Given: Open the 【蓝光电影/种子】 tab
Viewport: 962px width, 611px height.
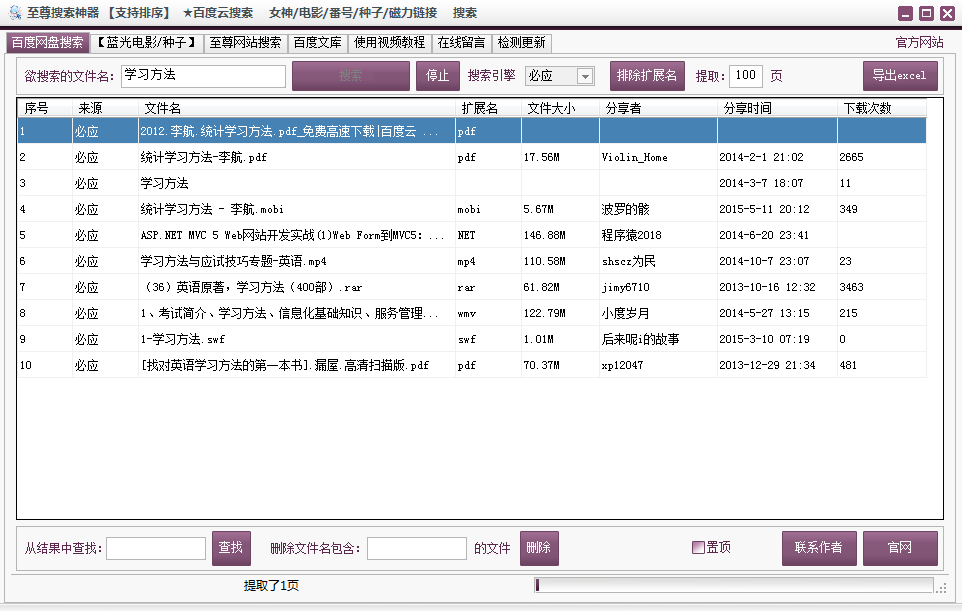Looking at the screenshot, I should (x=147, y=42).
